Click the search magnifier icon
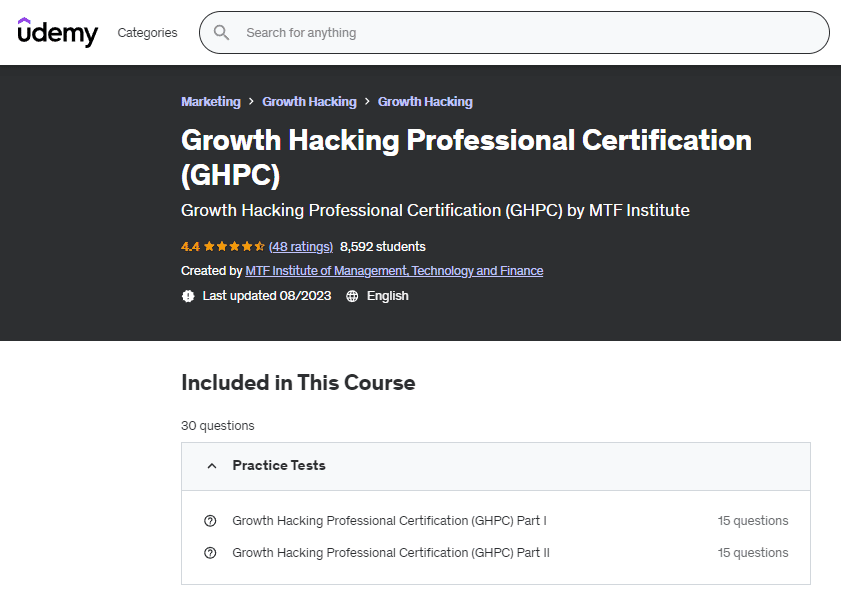Image resolution: width=841 pixels, height=599 pixels. pyautogui.click(x=222, y=33)
